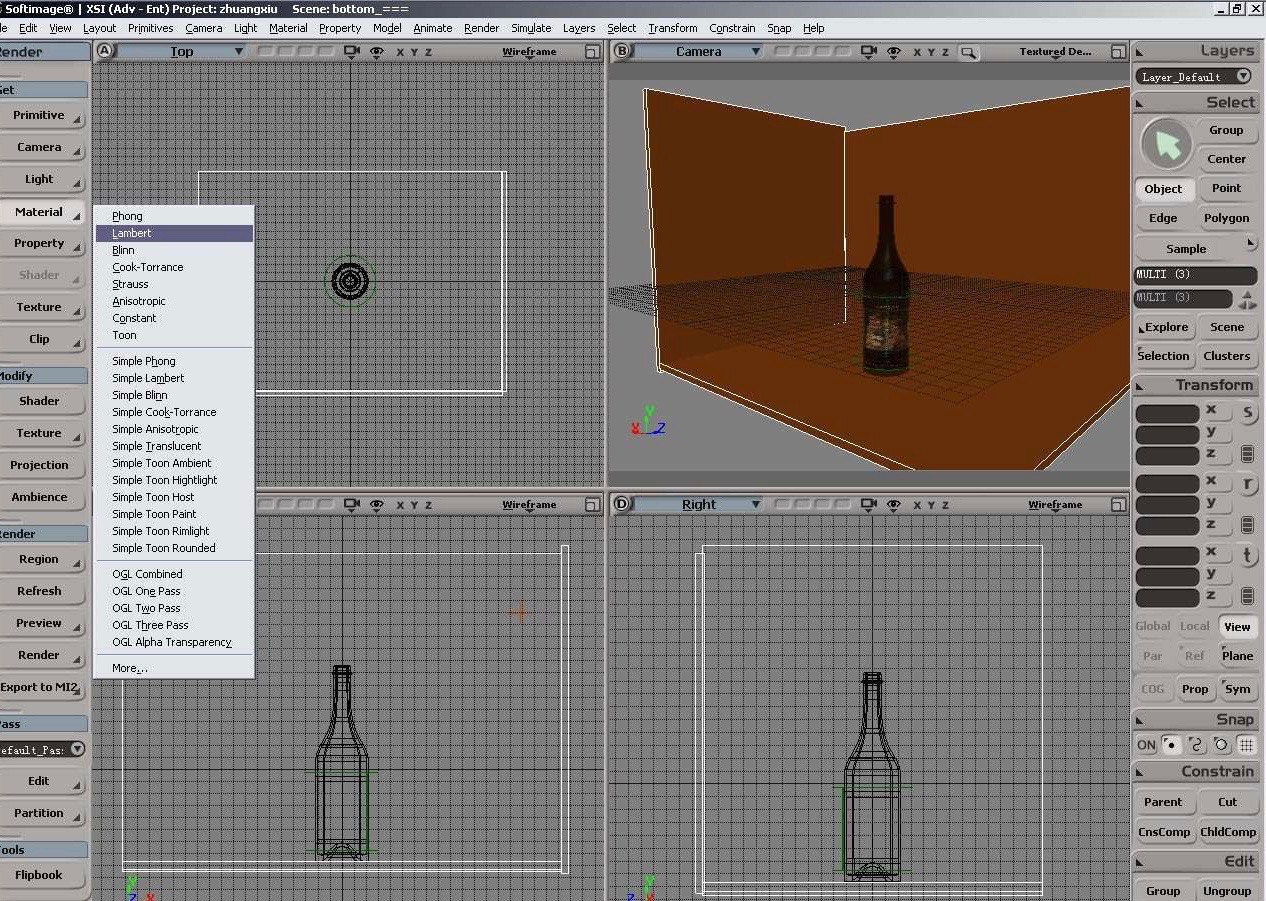Click the Flipbook button

click(39, 875)
